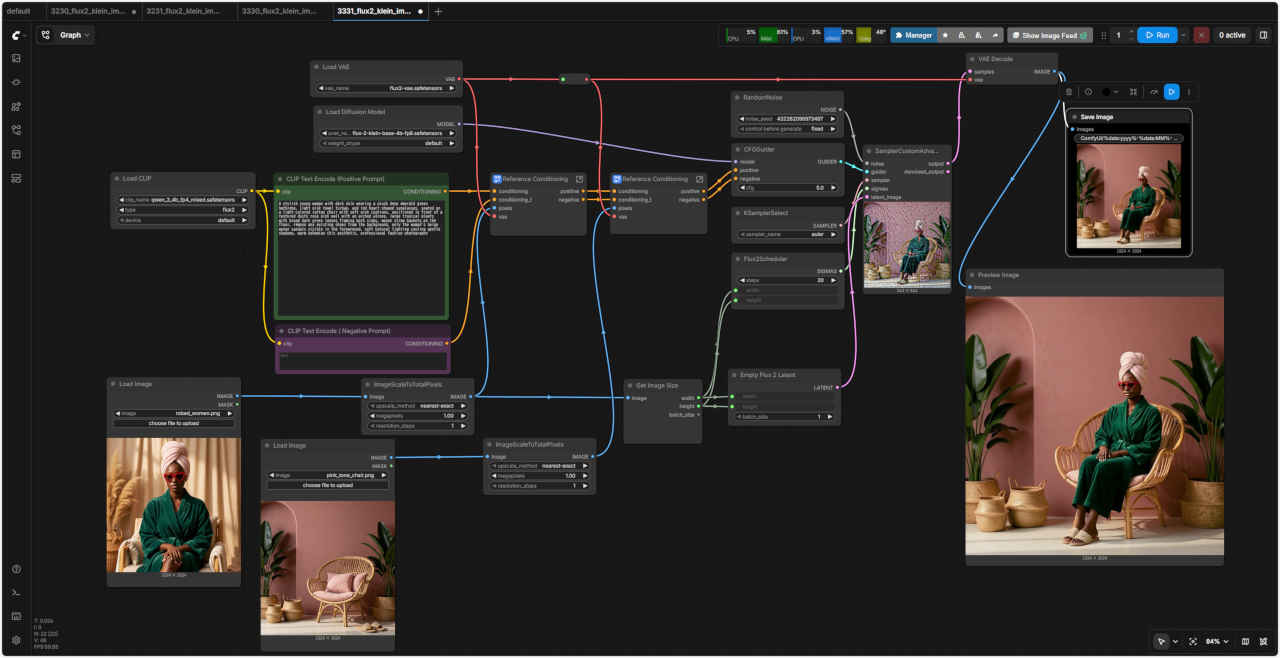Image resolution: width=1280 pixels, height=658 pixels.
Task: Click the delete trash icon in node toolbar
Action: [x=1069, y=92]
